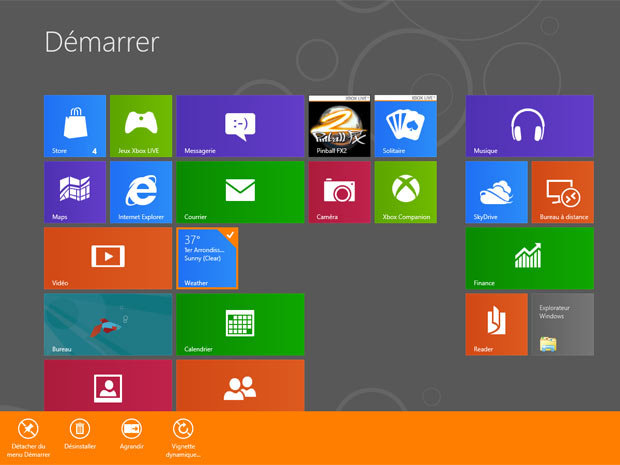Open the Xbox Companion tile
620x465 pixels.
click(406, 192)
